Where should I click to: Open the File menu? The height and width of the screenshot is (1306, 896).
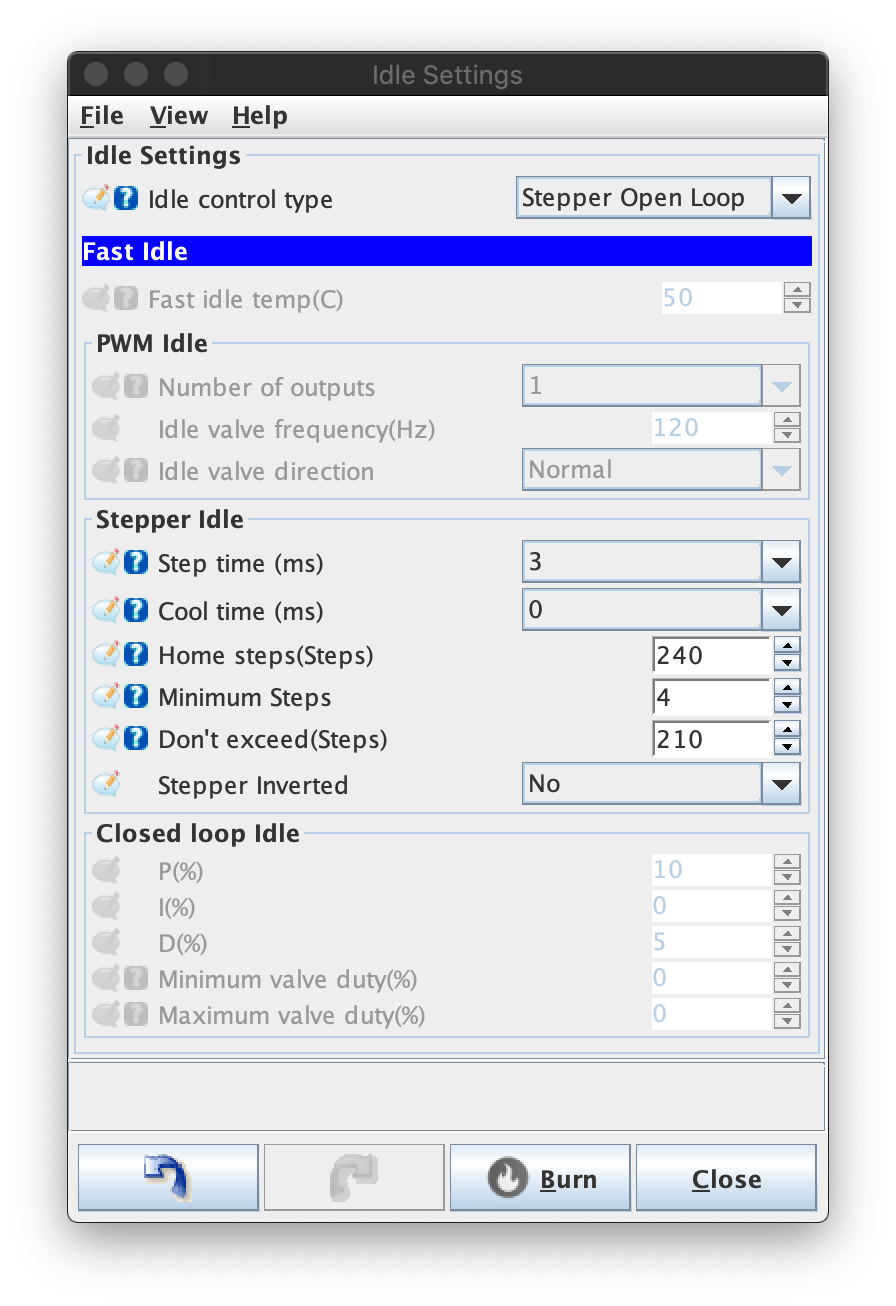coord(102,116)
